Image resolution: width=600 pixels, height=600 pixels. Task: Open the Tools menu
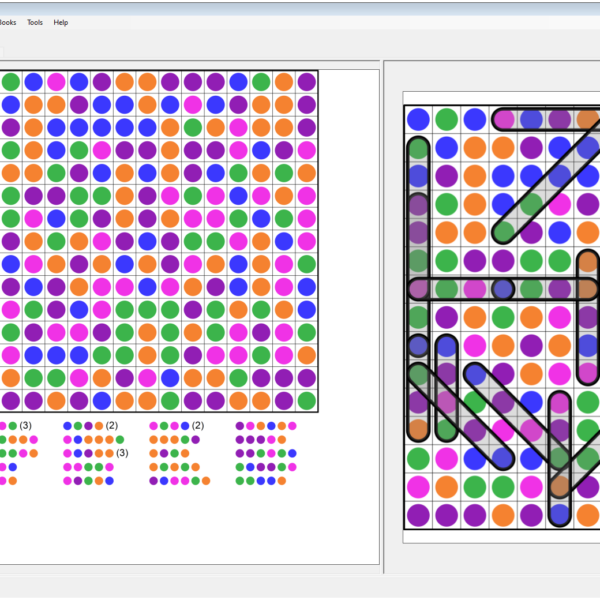35,22
